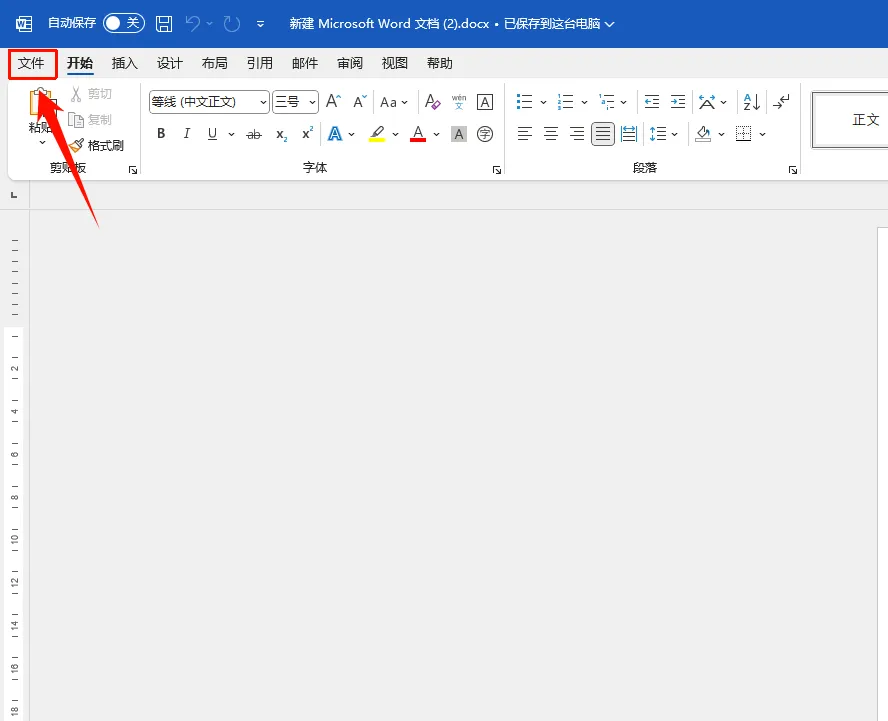Open the 布局 ribbon tab
Image resolution: width=888 pixels, height=721 pixels.
[x=215, y=63]
